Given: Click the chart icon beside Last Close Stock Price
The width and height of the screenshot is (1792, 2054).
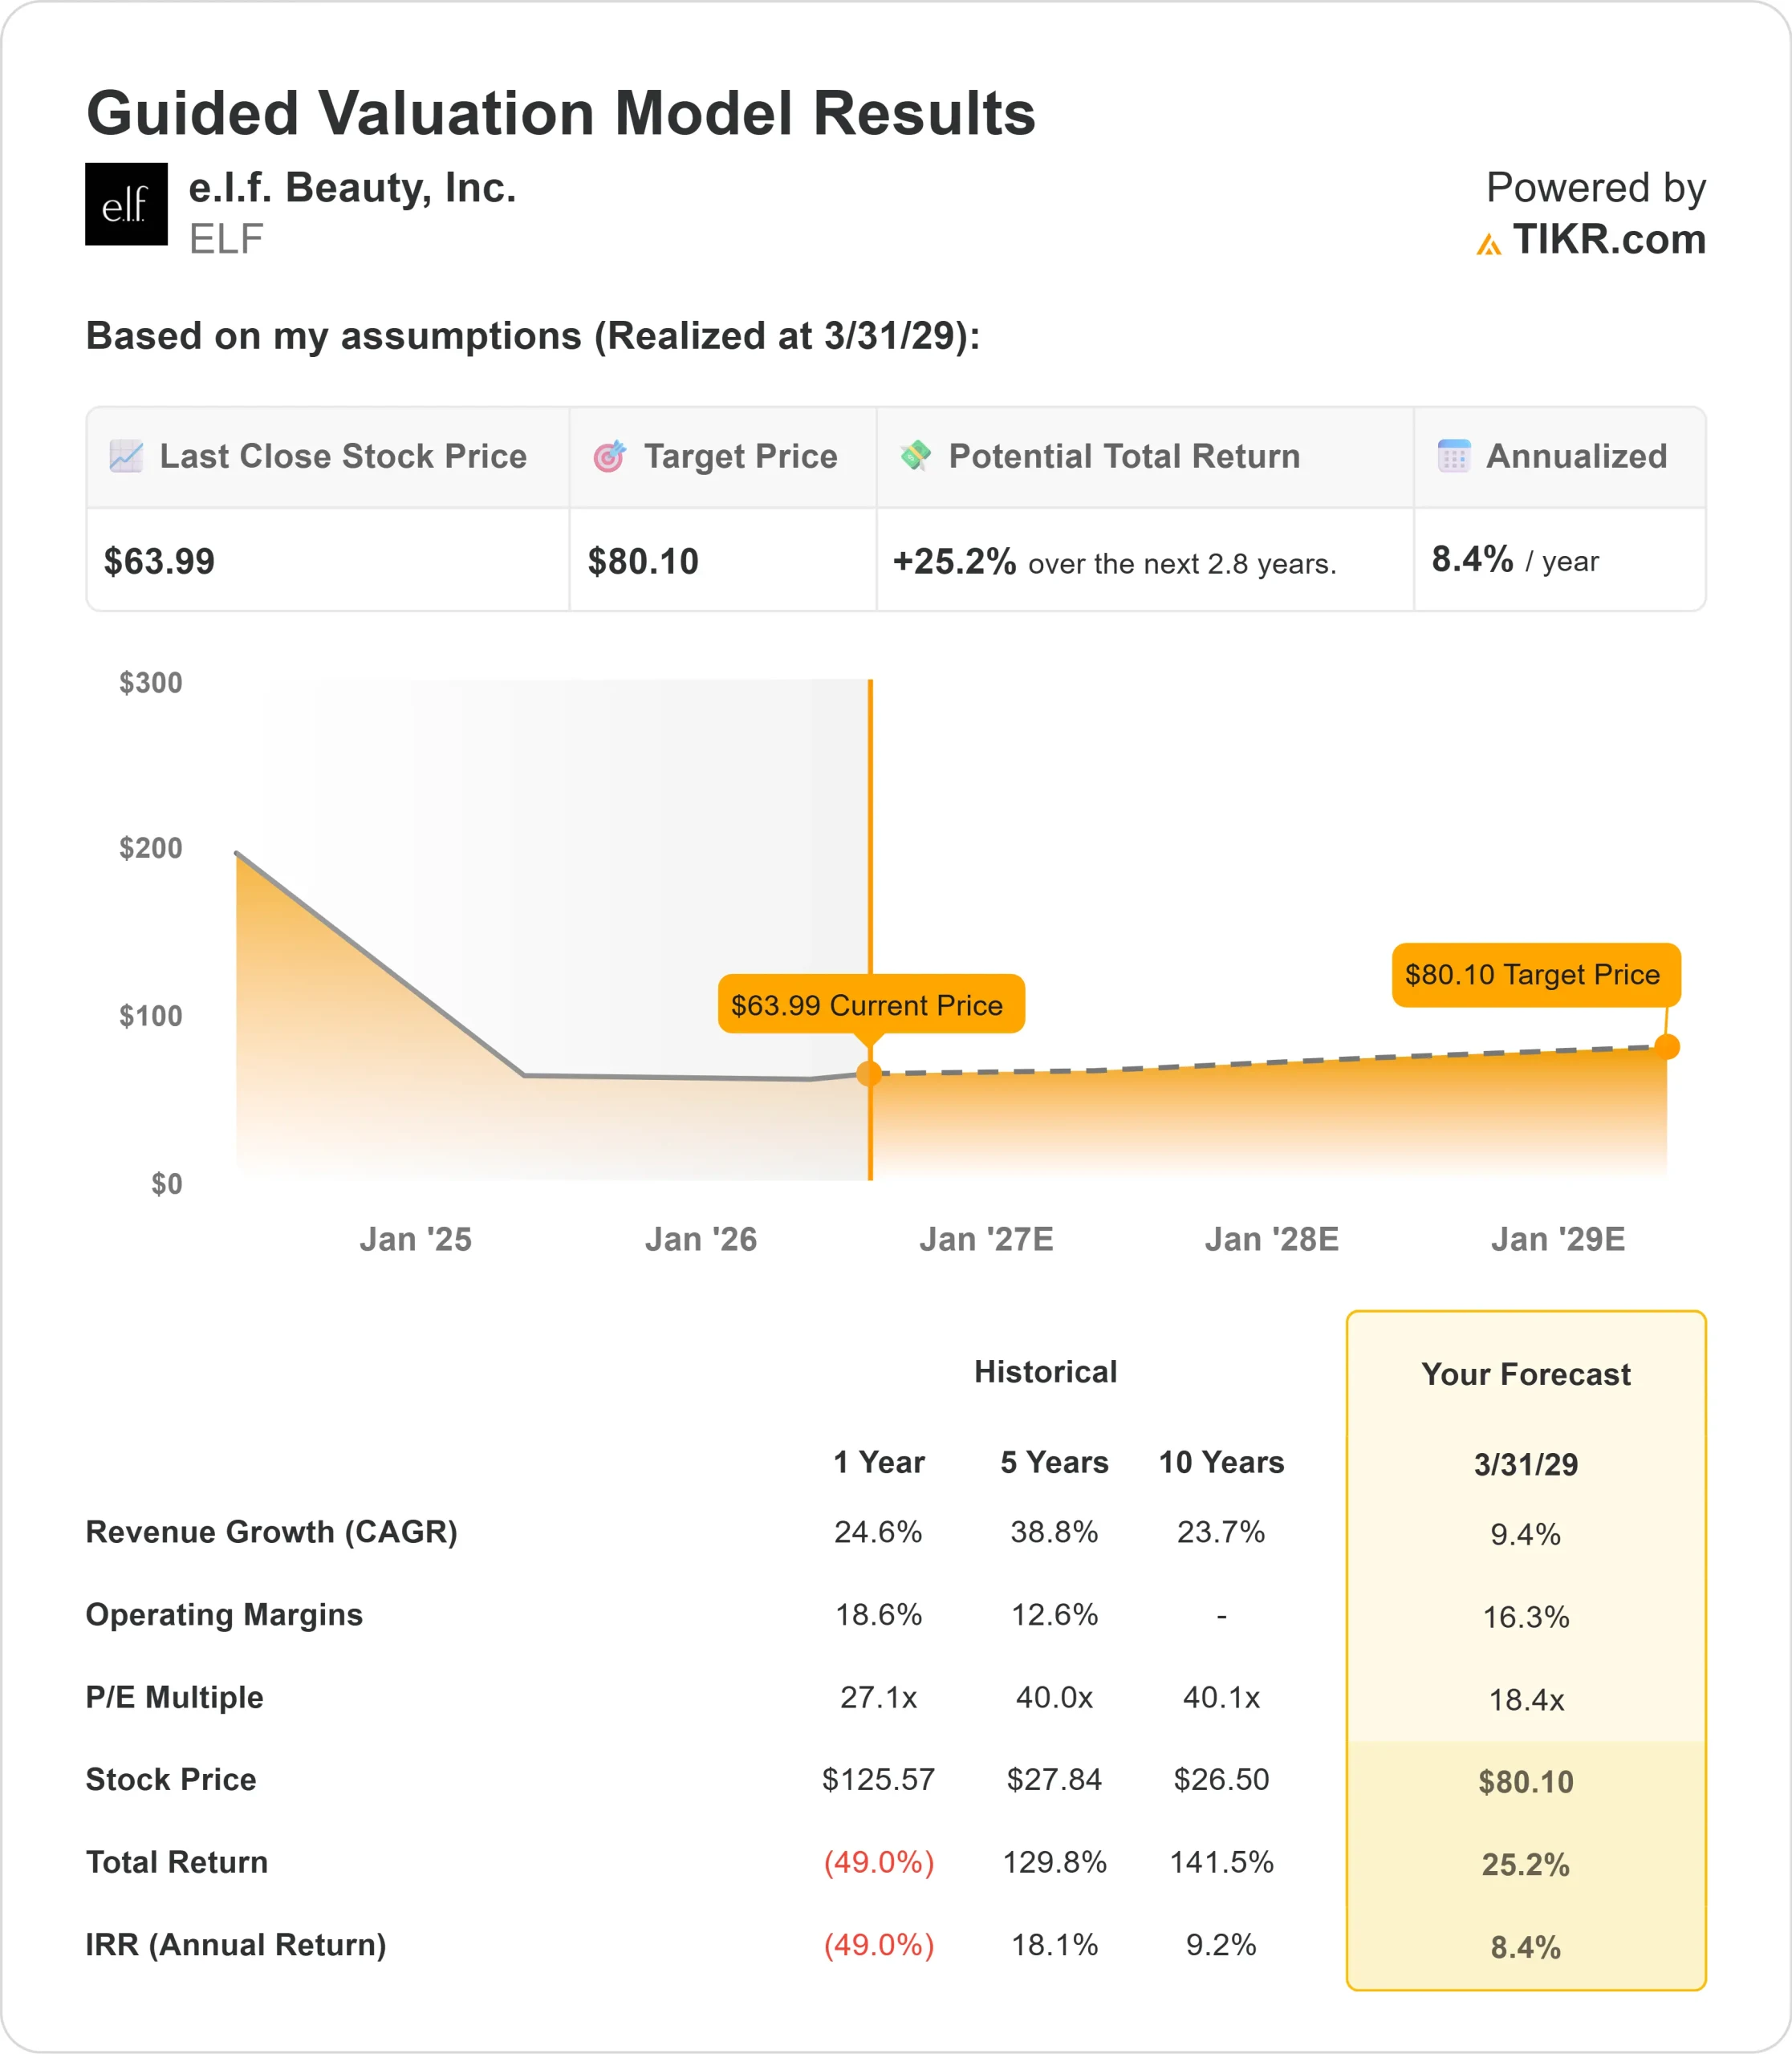Looking at the screenshot, I should 126,456.
